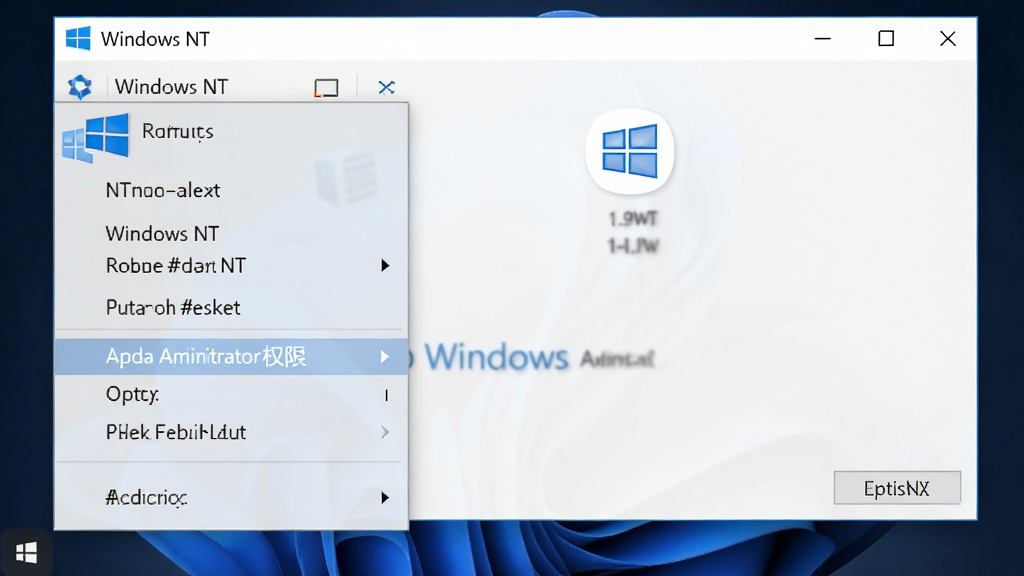Click the blue gear icon beside Windows NT

click(80, 86)
